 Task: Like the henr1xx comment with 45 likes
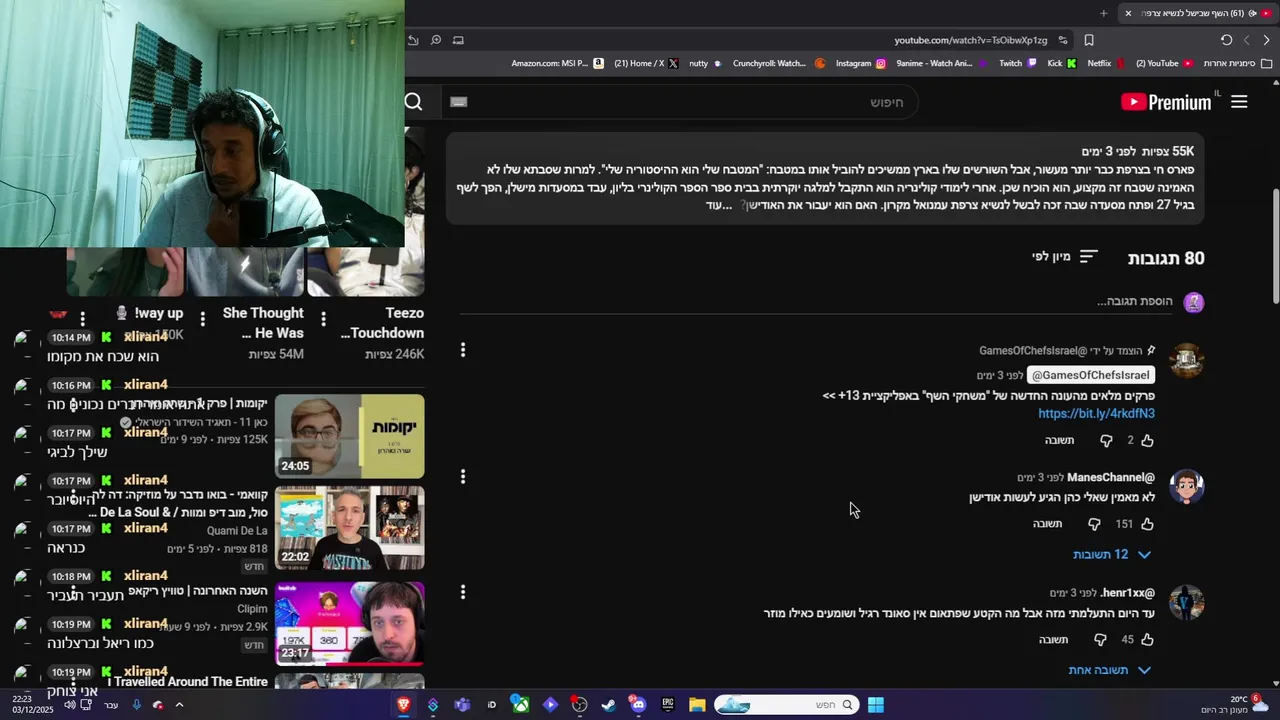pyautogui.click(x=1147, y=640)
